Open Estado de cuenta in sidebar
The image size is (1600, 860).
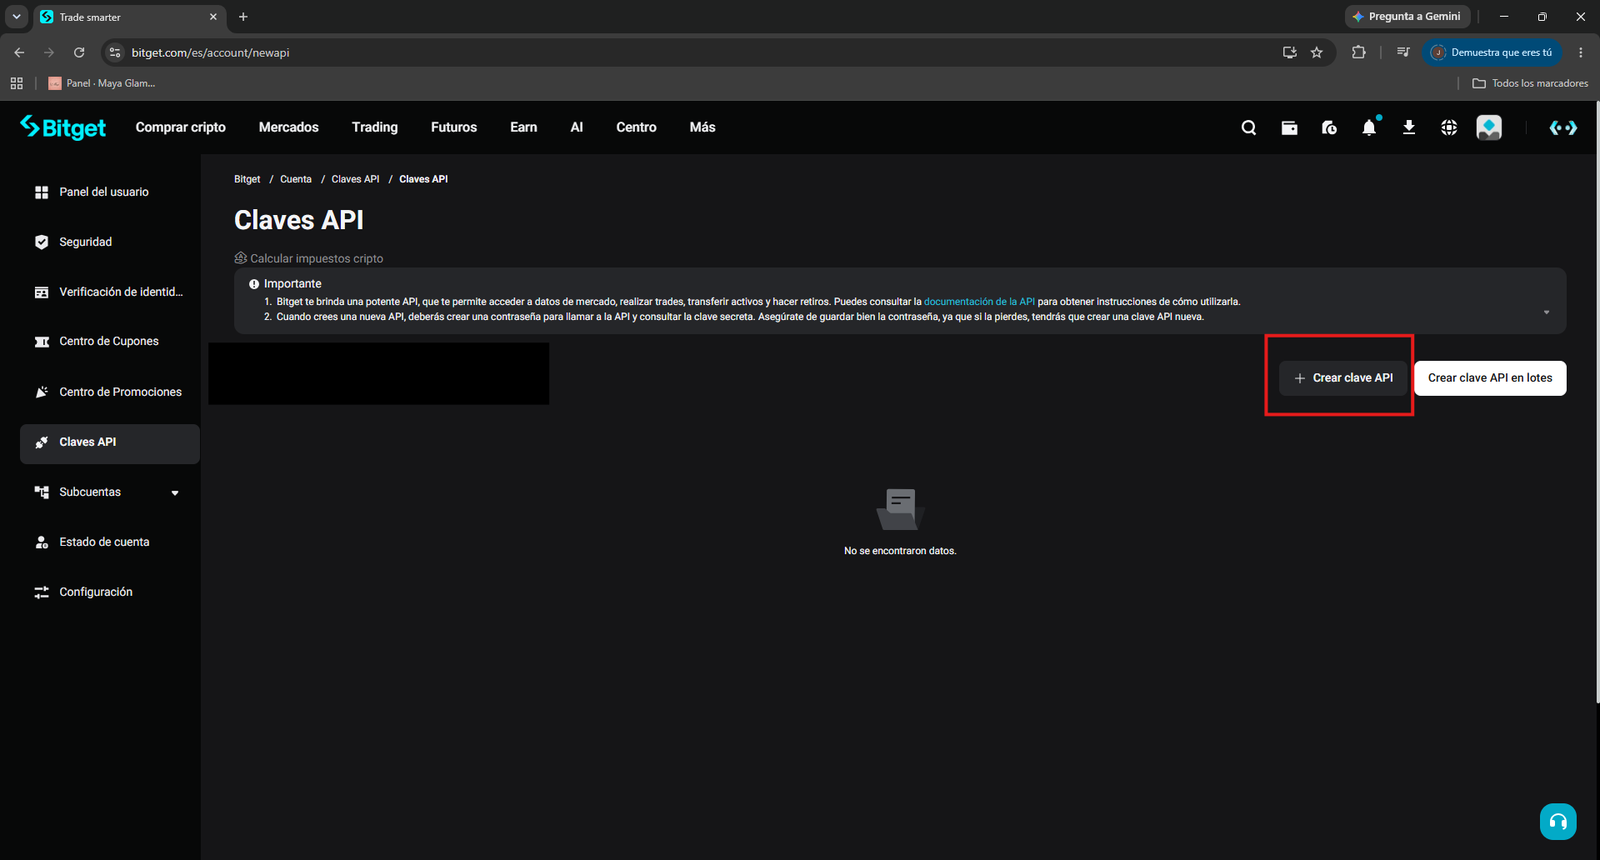tap(110, 542)
